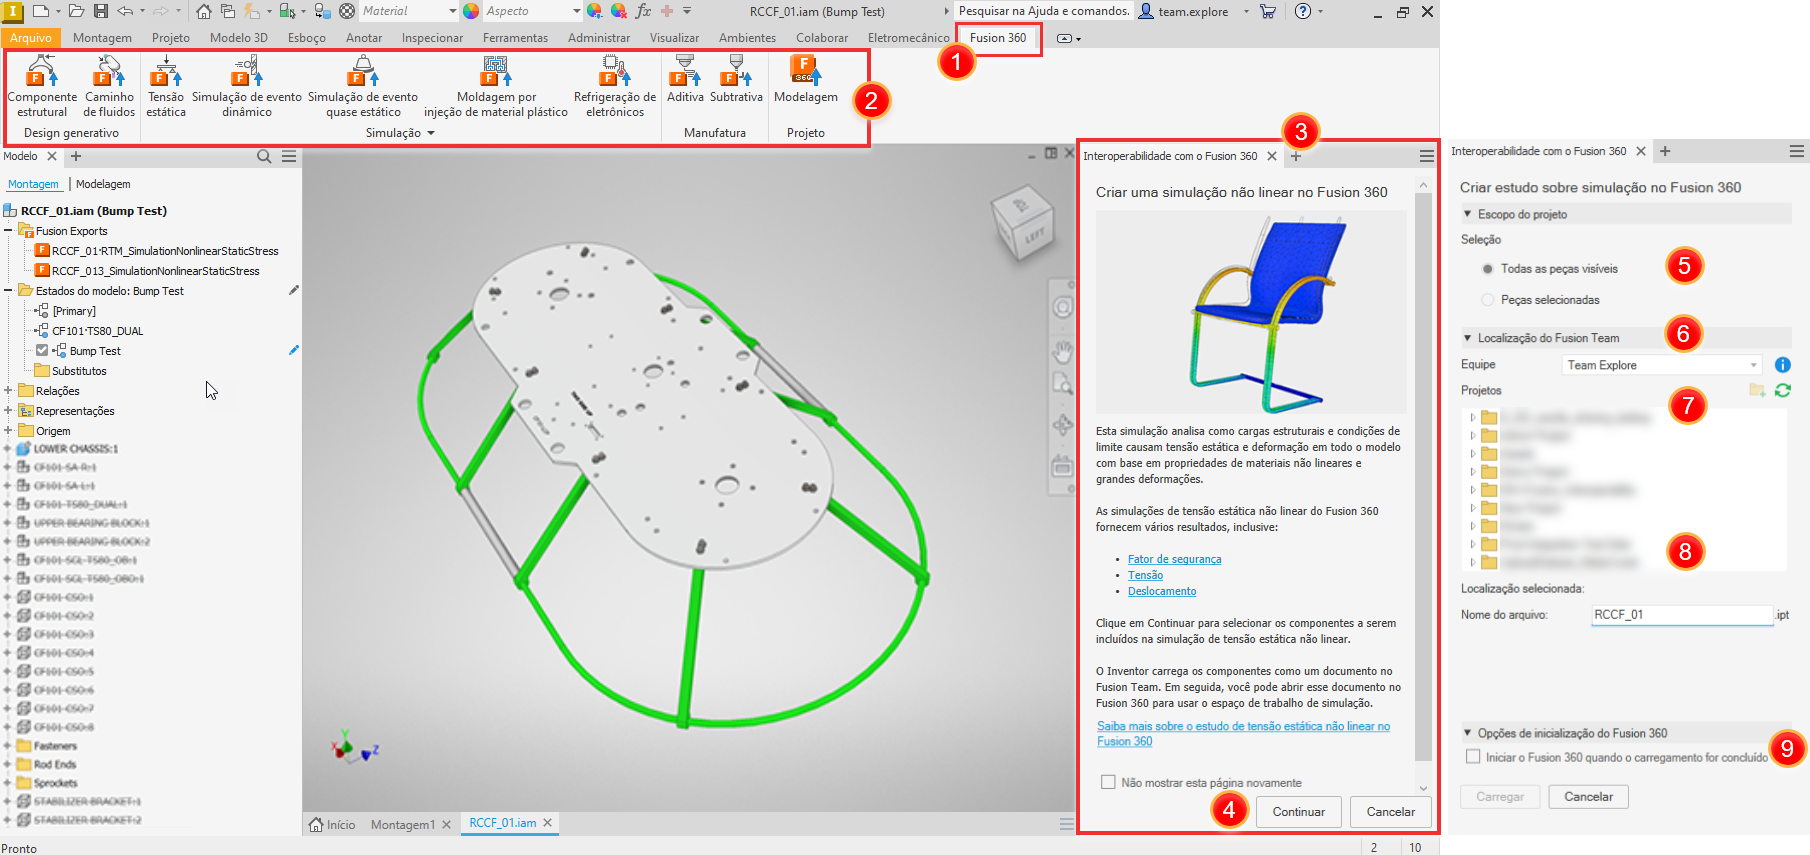Cancel the nonlinear simulation intro panel
Viewport: 1810px width, 855px height.
coord(1390,811)
